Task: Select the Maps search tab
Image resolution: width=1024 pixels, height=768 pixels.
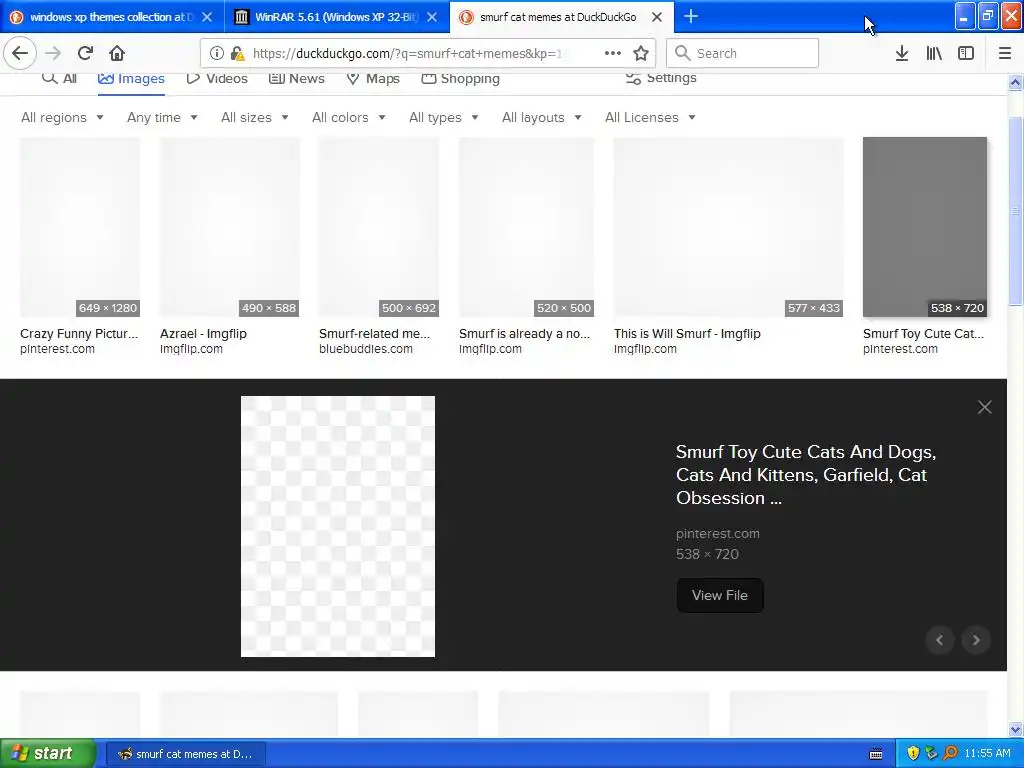Action: (x=373, y=78)
